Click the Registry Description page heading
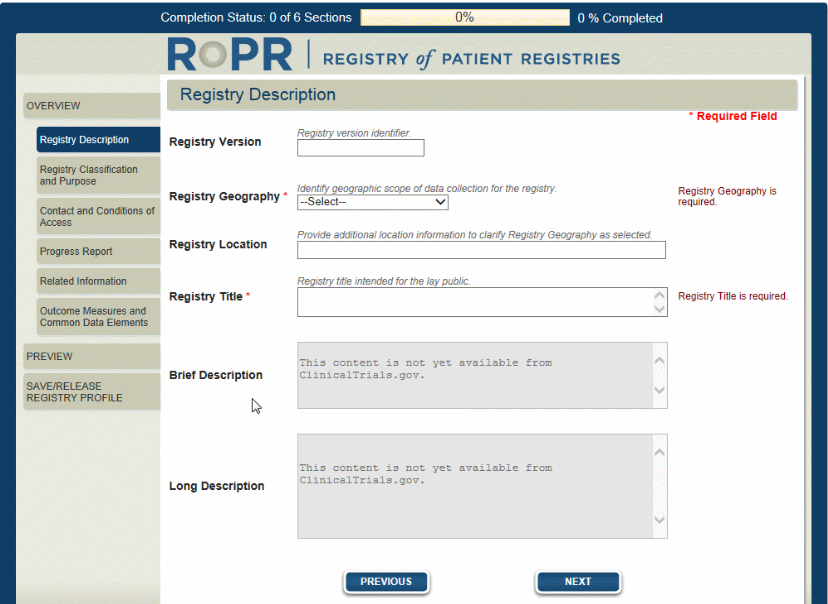This screenshot has width=828, height=604. (x=258, y=95)
